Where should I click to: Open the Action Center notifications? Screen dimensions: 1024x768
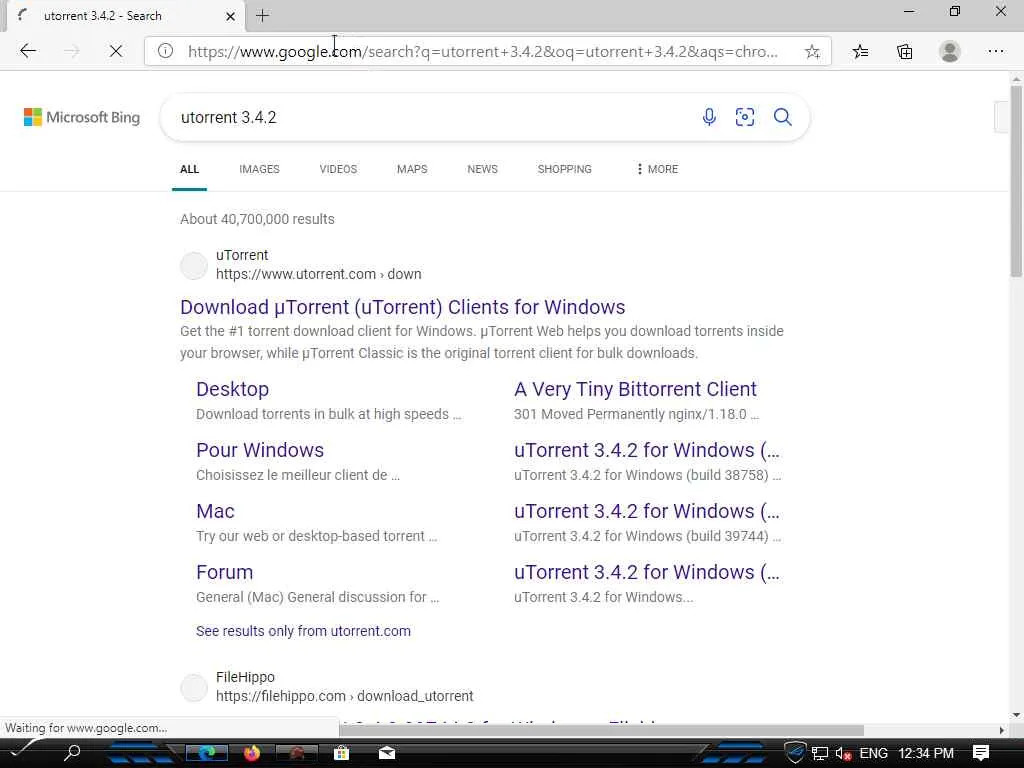[980, 753]
